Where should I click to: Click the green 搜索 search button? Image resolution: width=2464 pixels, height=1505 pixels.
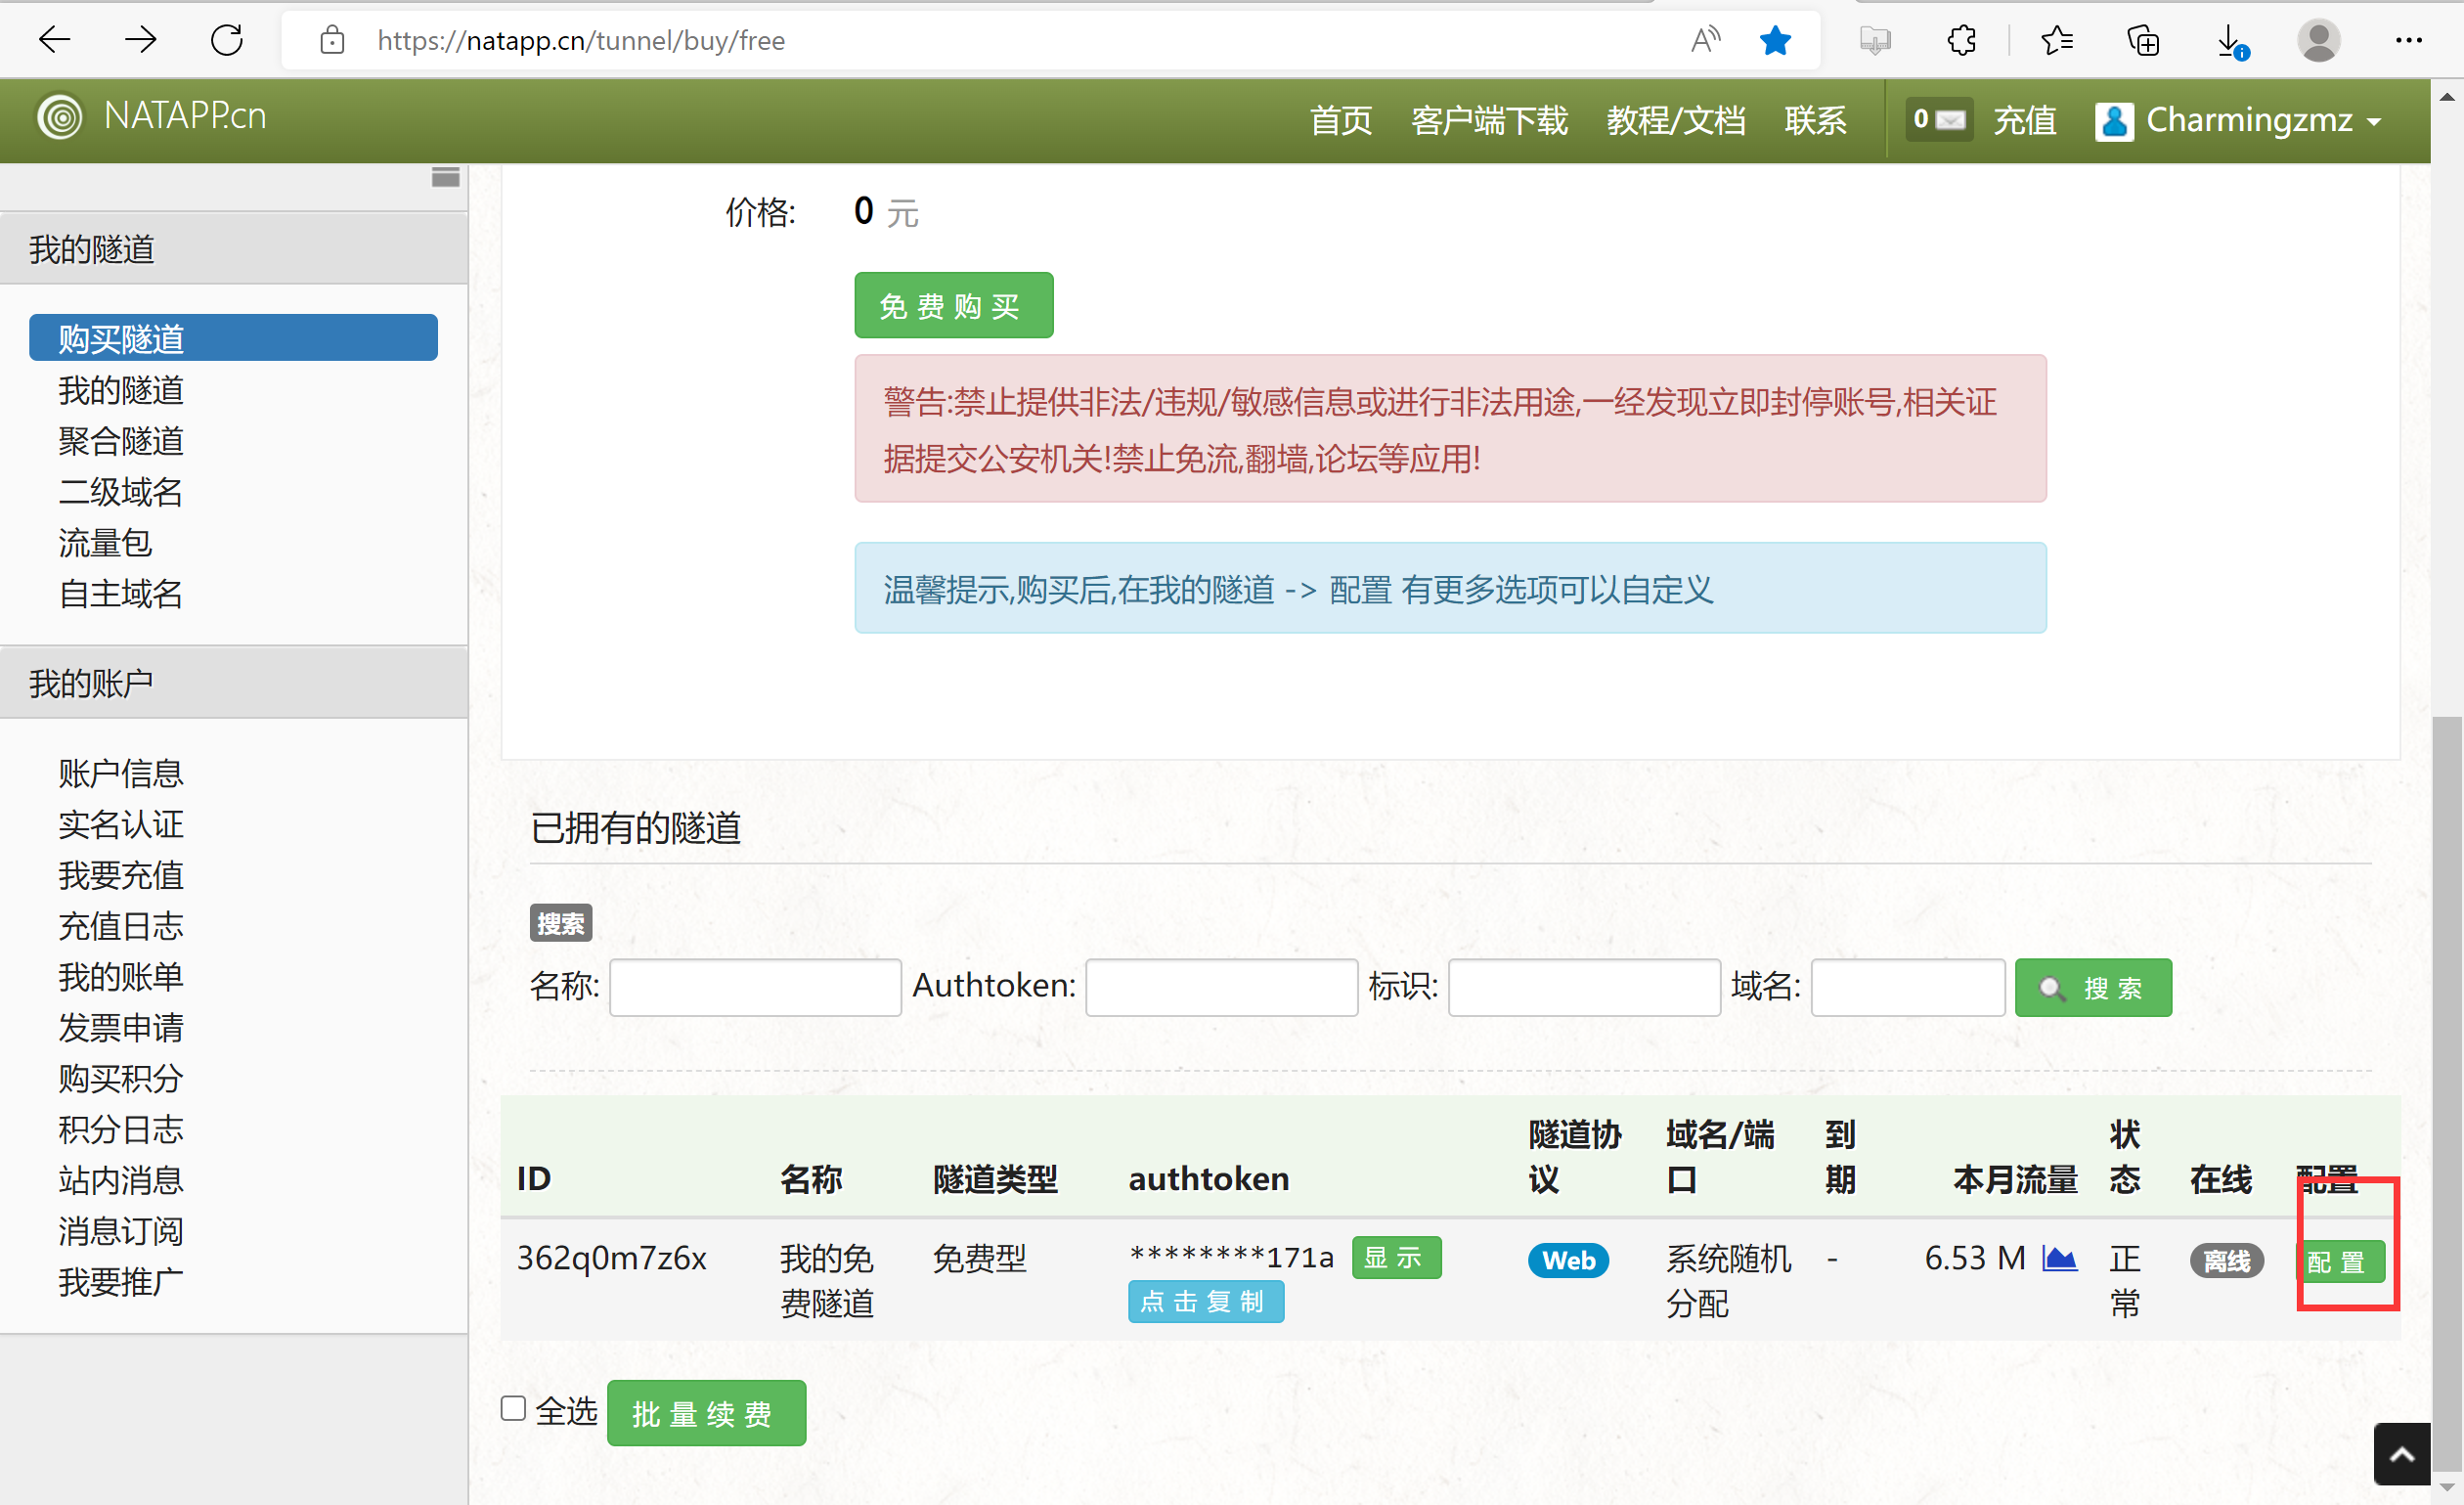tap(2093, 988)
